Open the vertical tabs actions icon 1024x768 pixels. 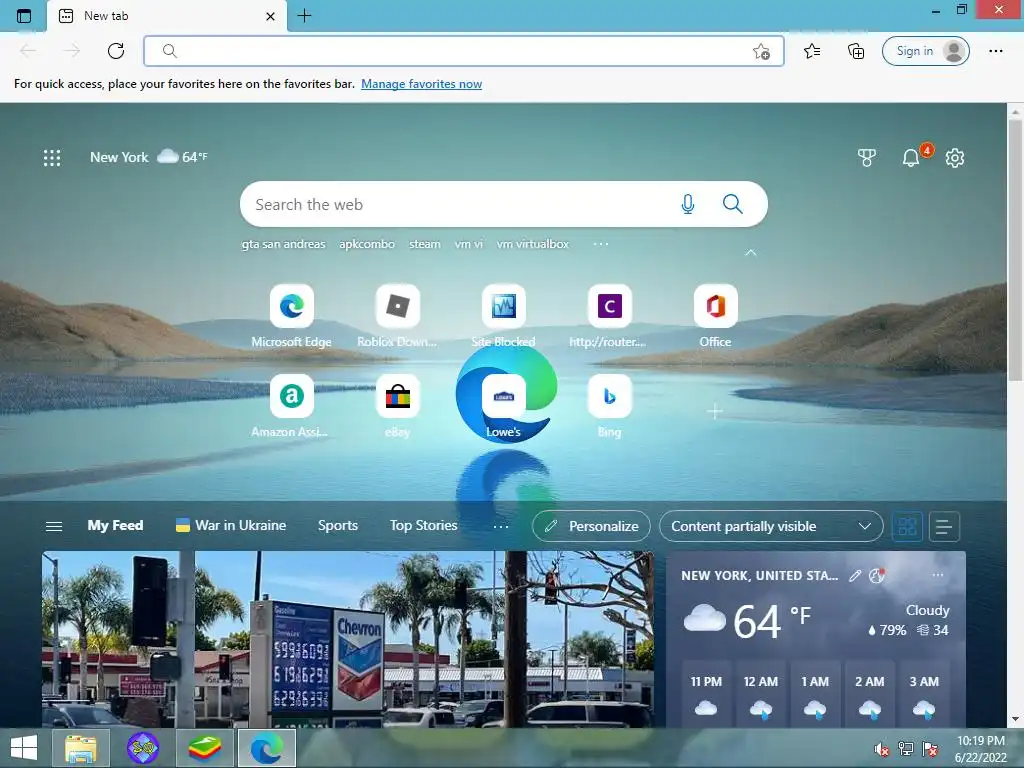pos(24,16)
